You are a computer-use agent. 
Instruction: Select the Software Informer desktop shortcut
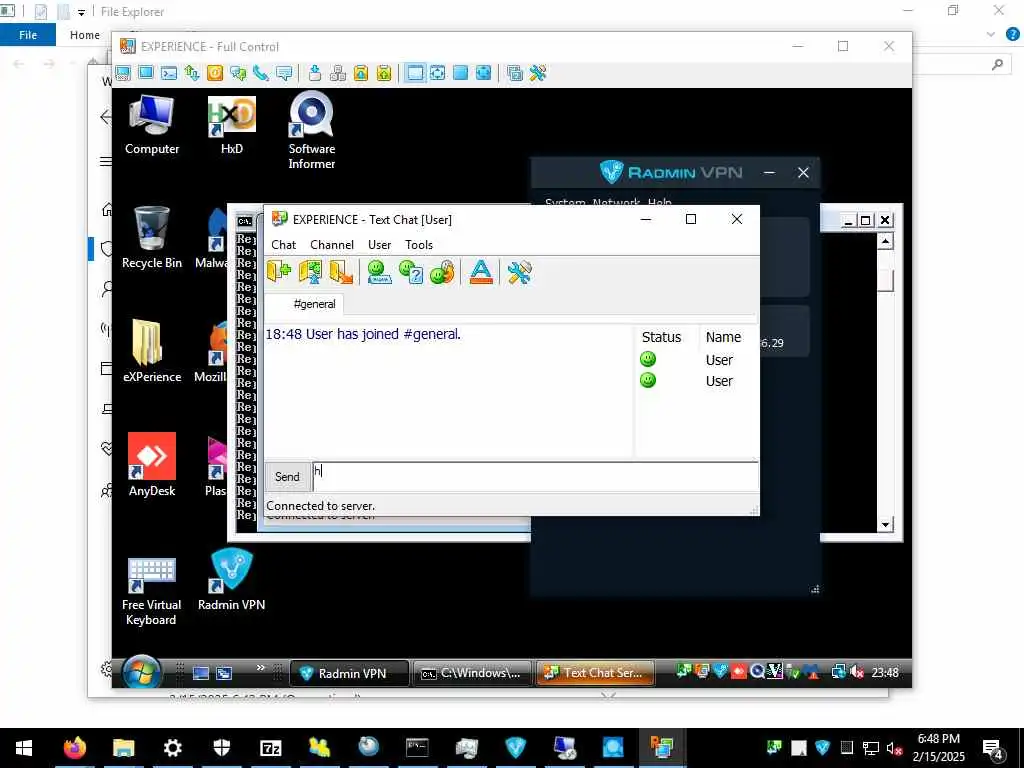[x=312, y=131]
